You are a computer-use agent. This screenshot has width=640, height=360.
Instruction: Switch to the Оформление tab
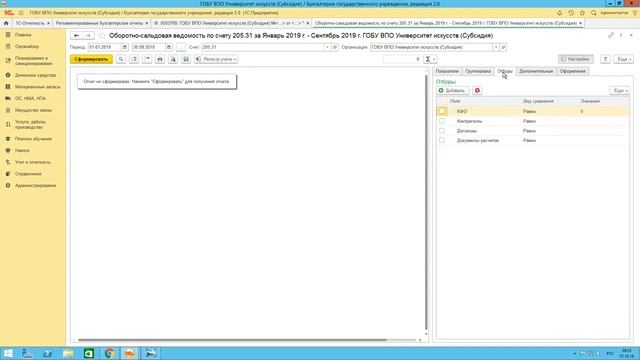point(573,71)
